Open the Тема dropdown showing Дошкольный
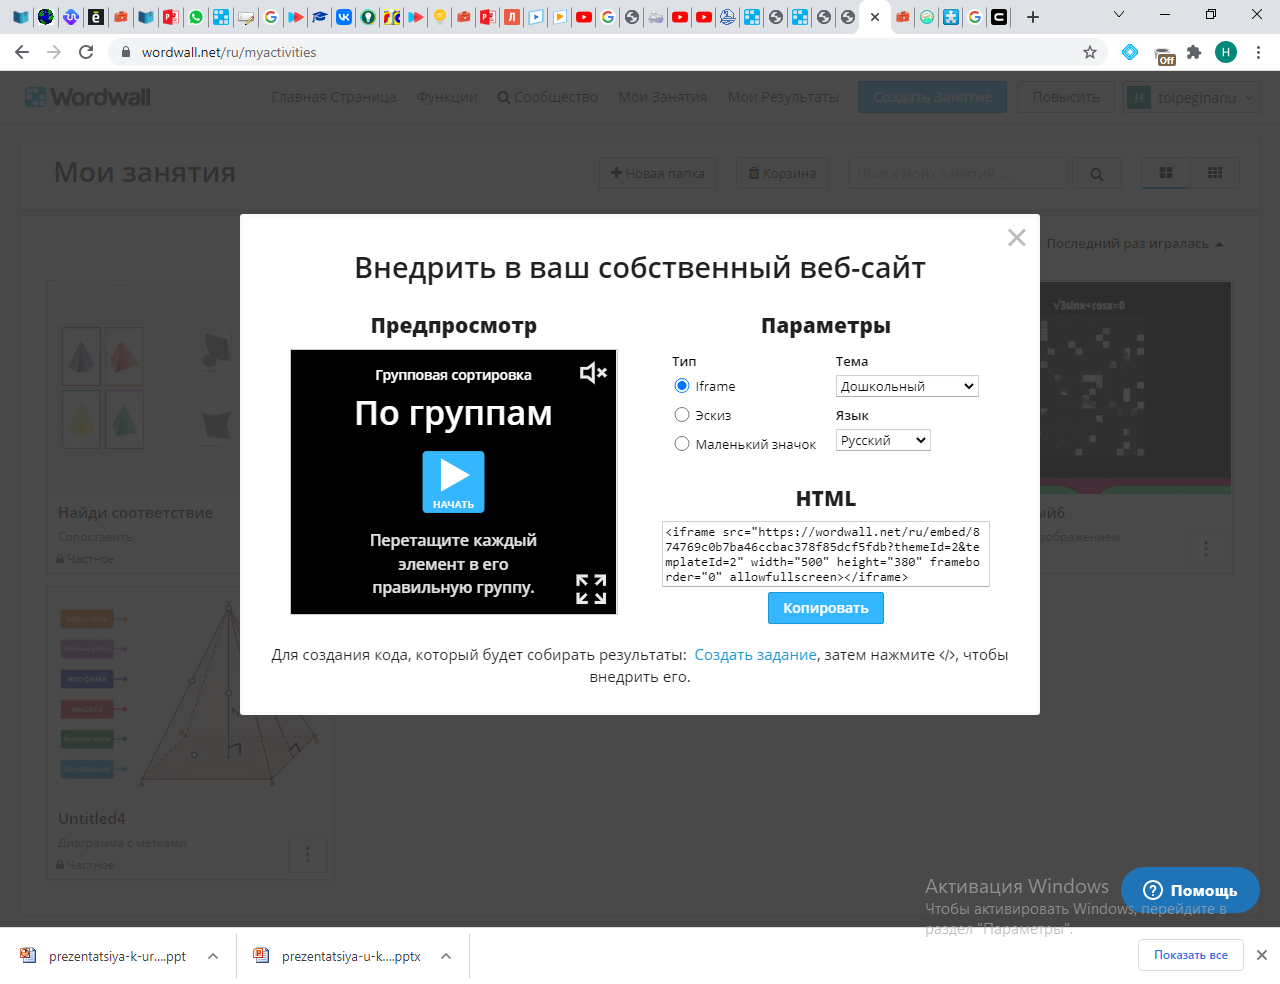Image resolution: width=1280 pixels, height=984 pixels. [907, 386]
